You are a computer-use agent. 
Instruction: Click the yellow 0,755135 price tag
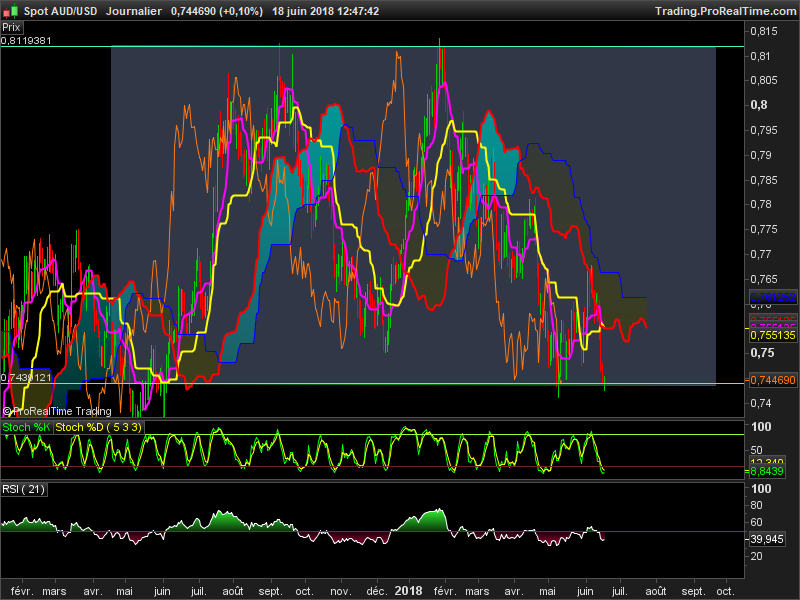pos(773,336)
